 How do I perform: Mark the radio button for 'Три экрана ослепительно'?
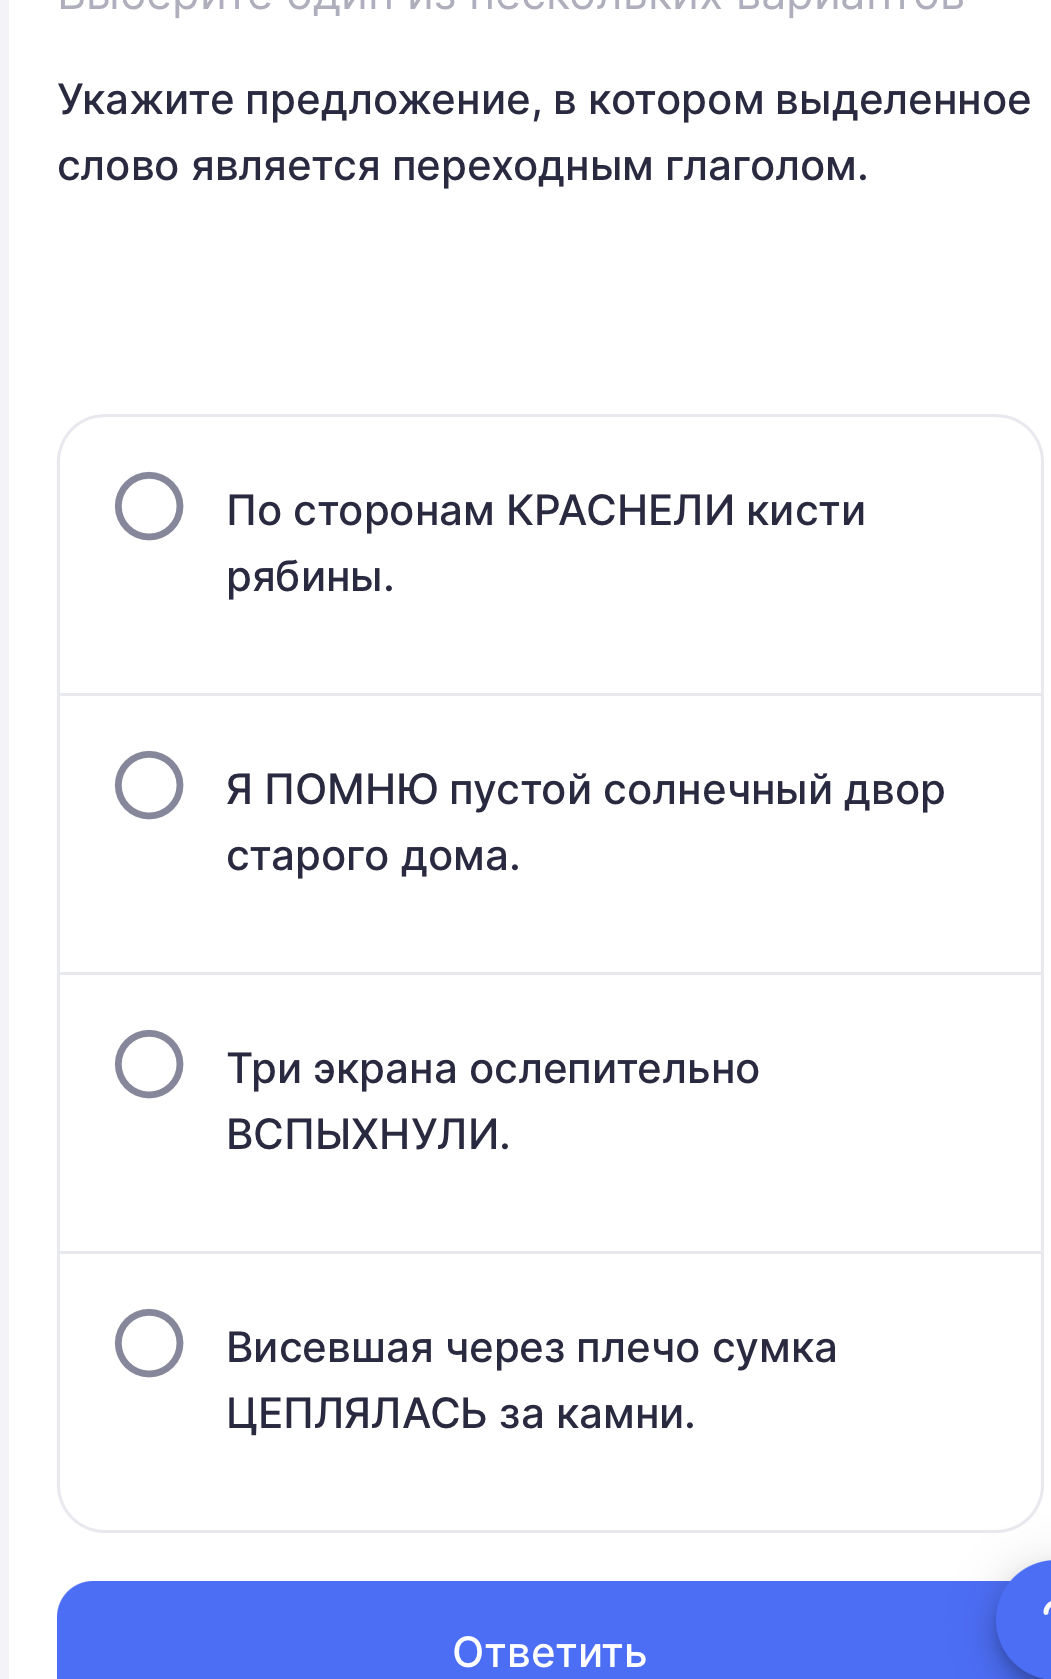tap(149, 1064)
